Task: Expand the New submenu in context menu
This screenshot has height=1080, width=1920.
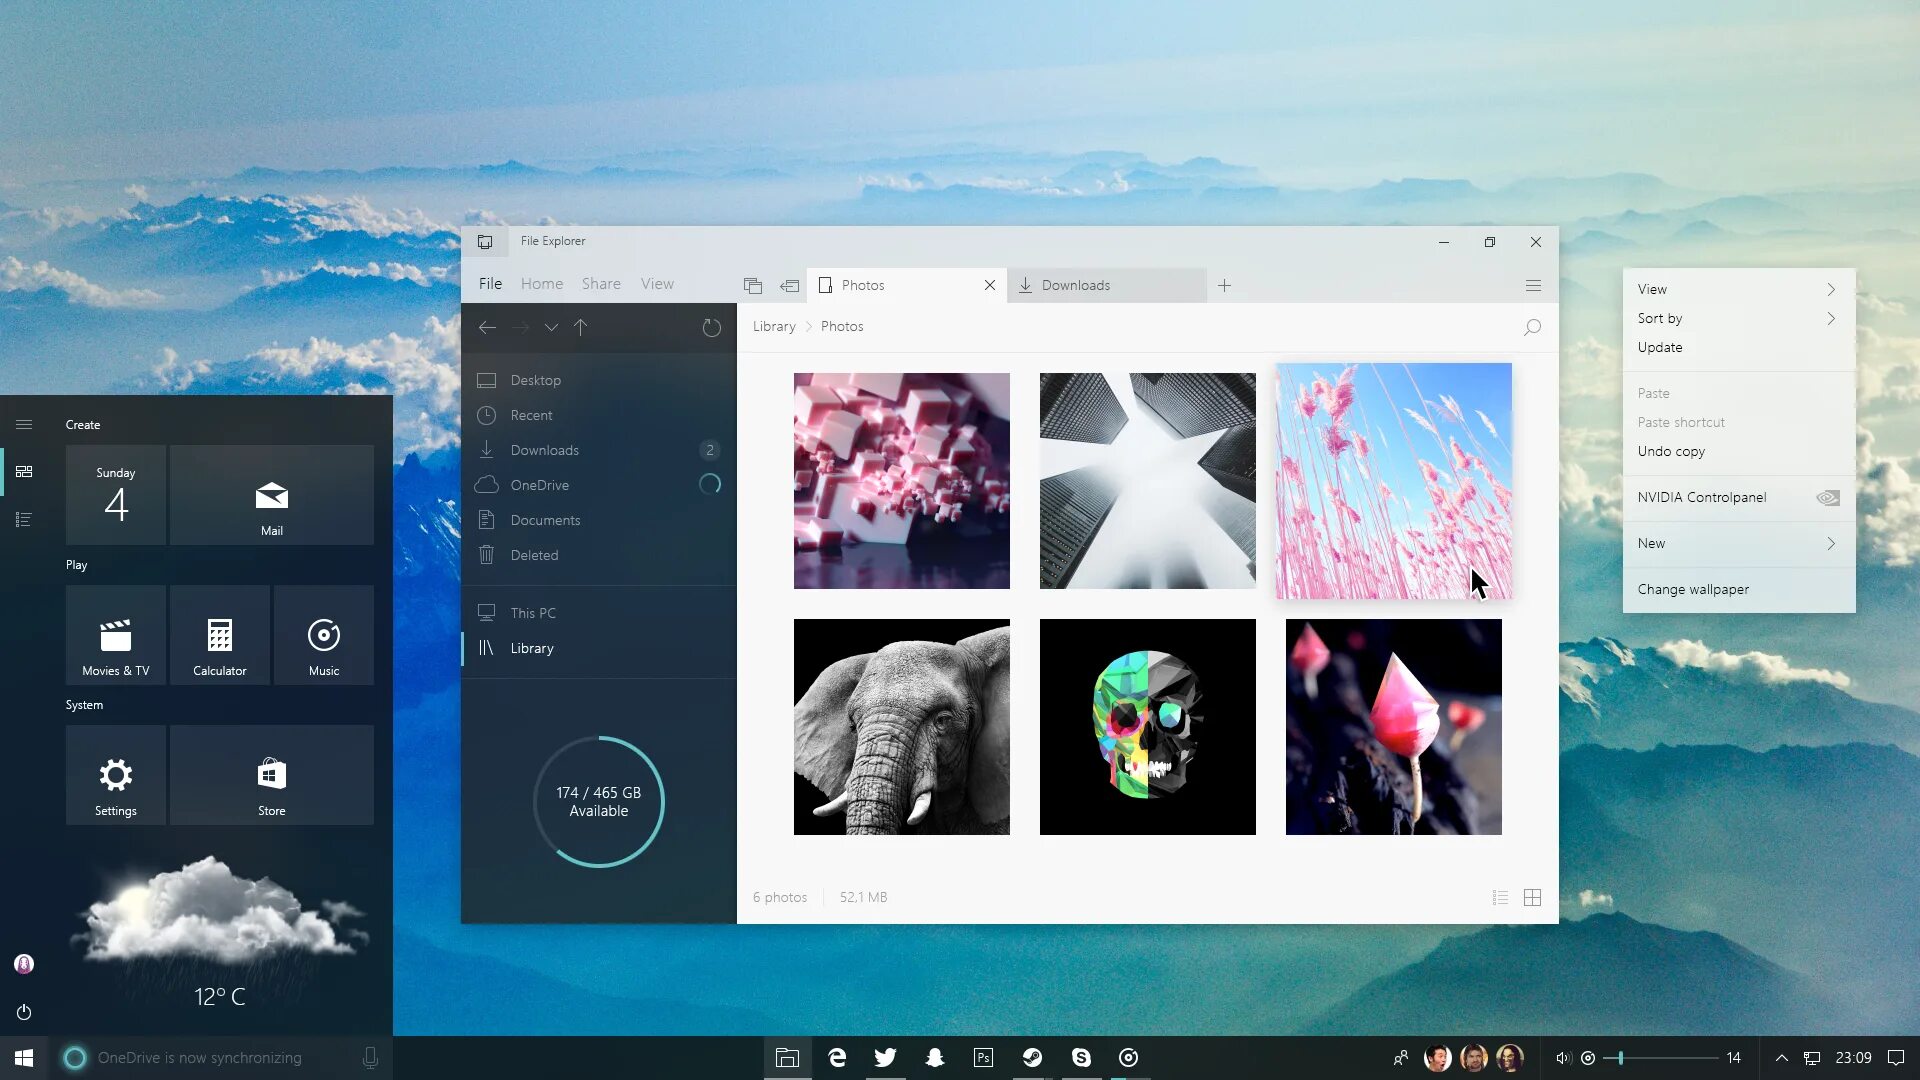Action: click(x=1831, y=544)
